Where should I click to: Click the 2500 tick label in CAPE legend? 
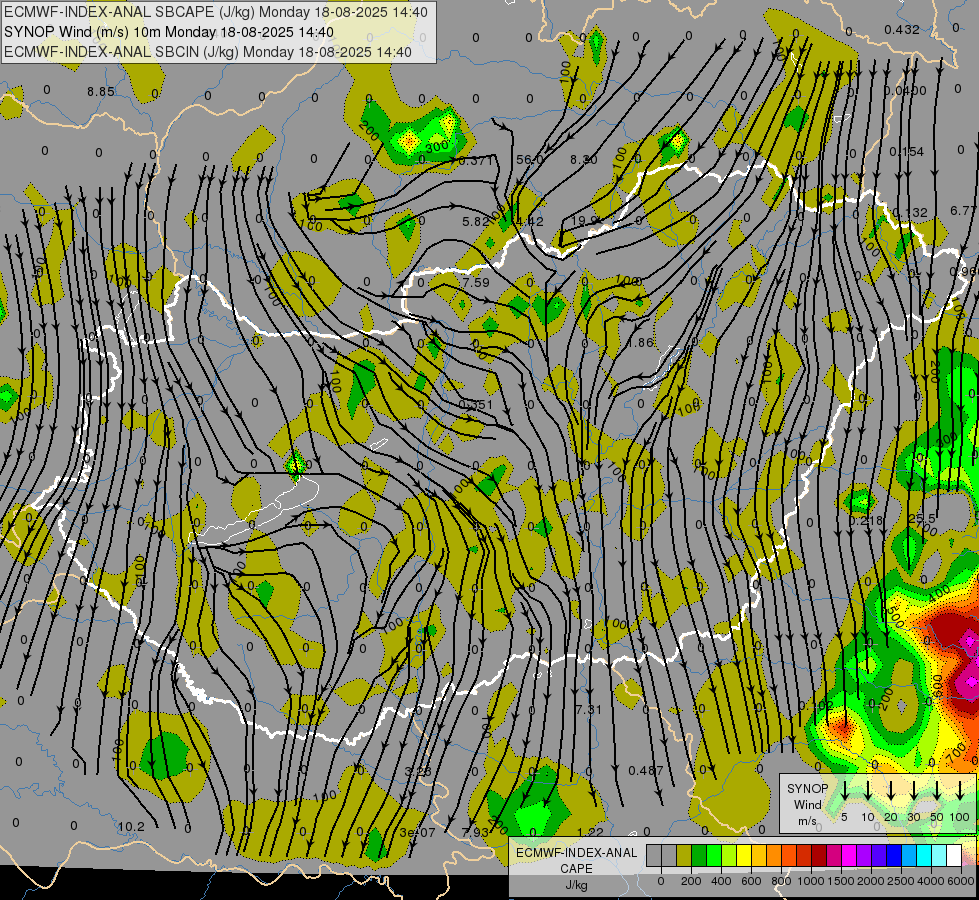[900, 881]
